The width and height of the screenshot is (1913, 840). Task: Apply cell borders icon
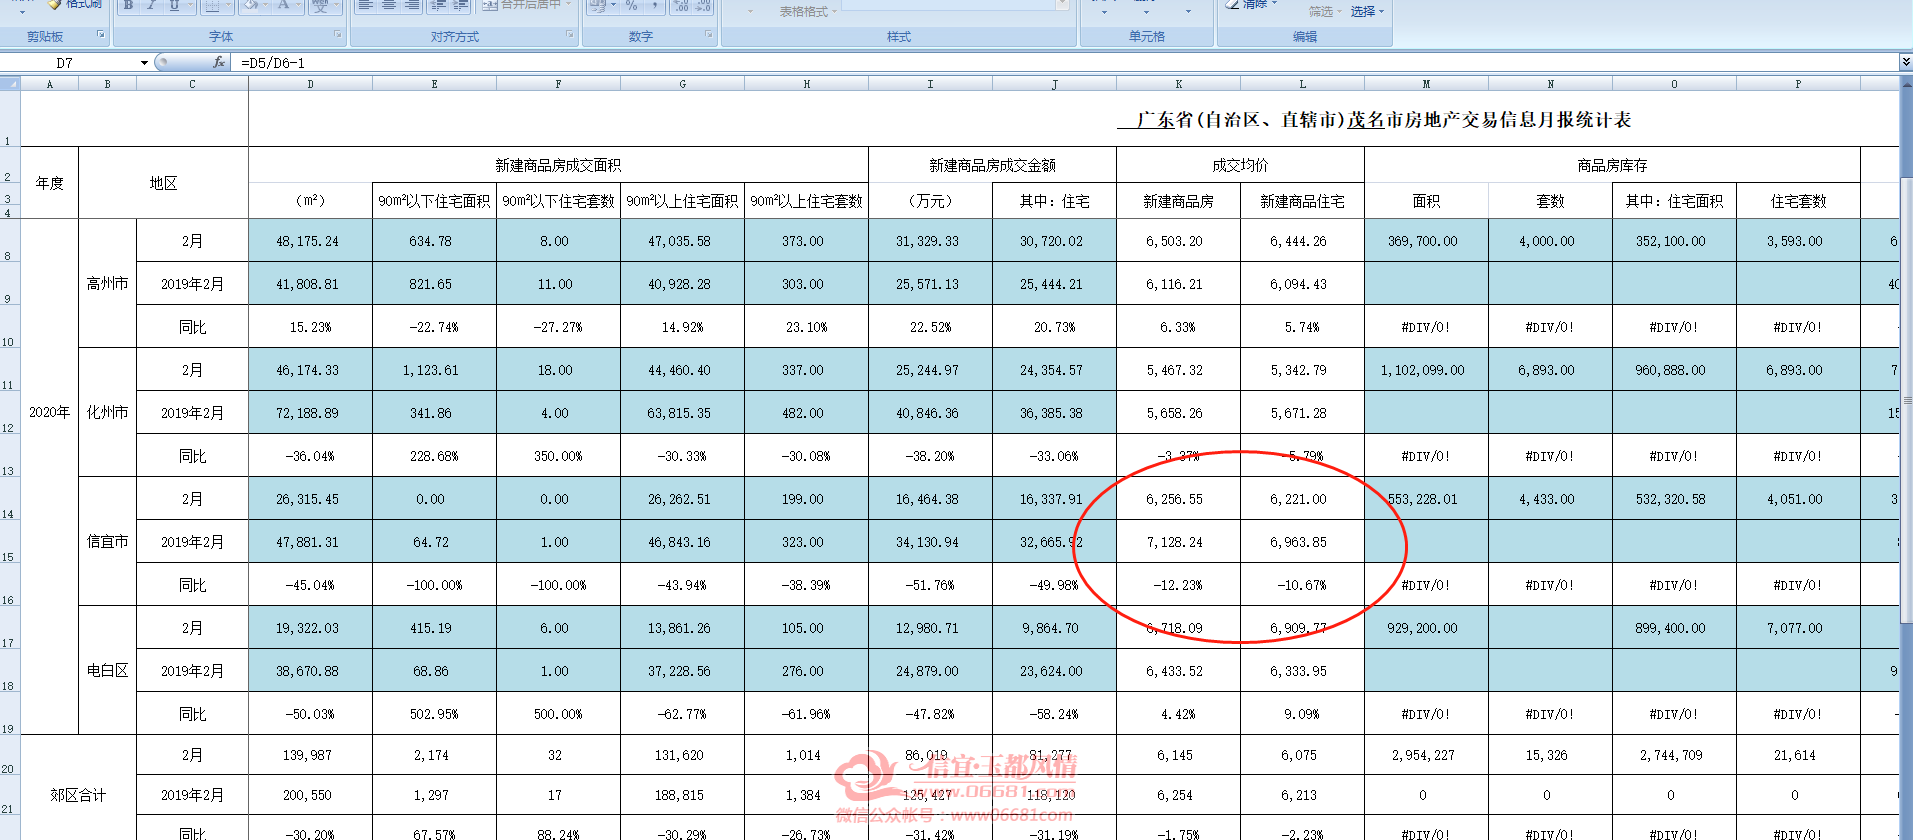coord(211,5)
